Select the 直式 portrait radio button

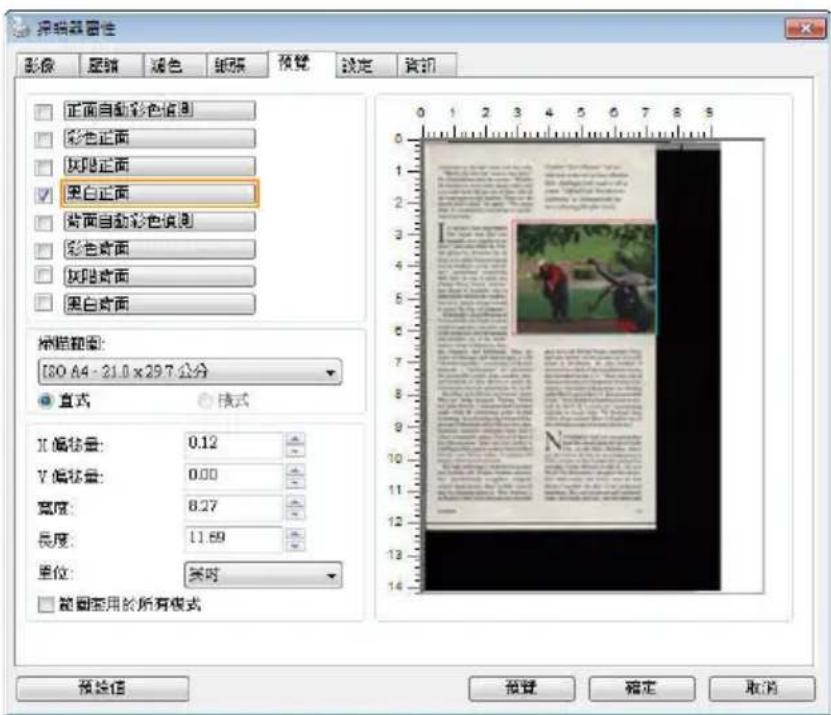[x=46, y=401]
